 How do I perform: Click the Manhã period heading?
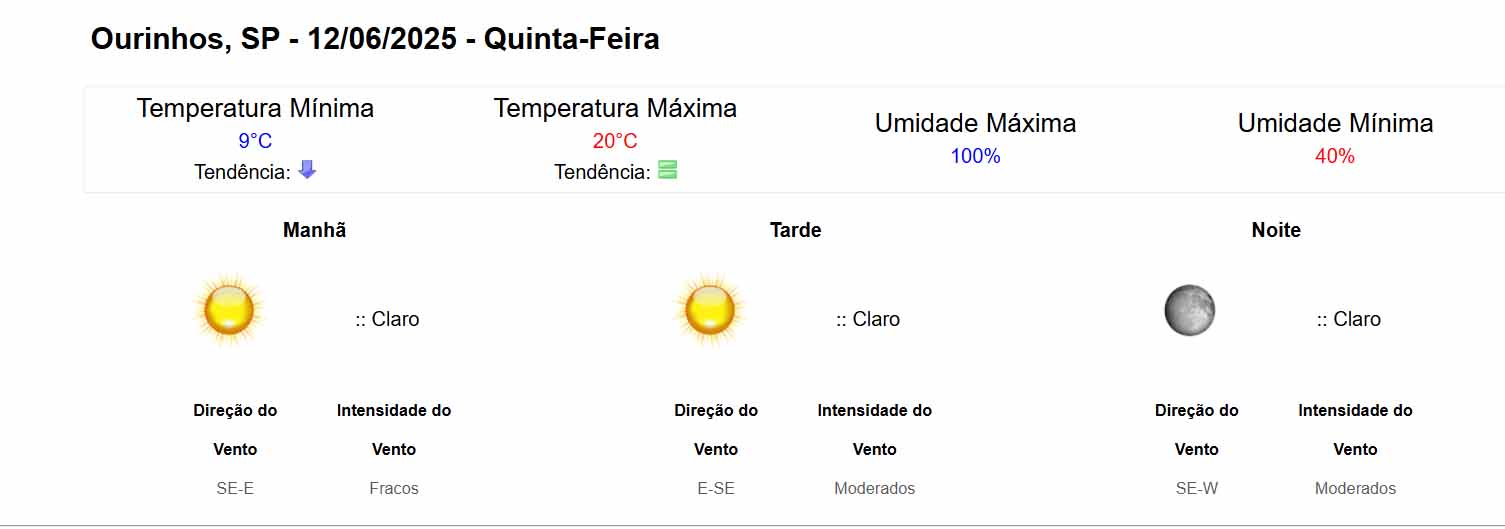point(315,230)
